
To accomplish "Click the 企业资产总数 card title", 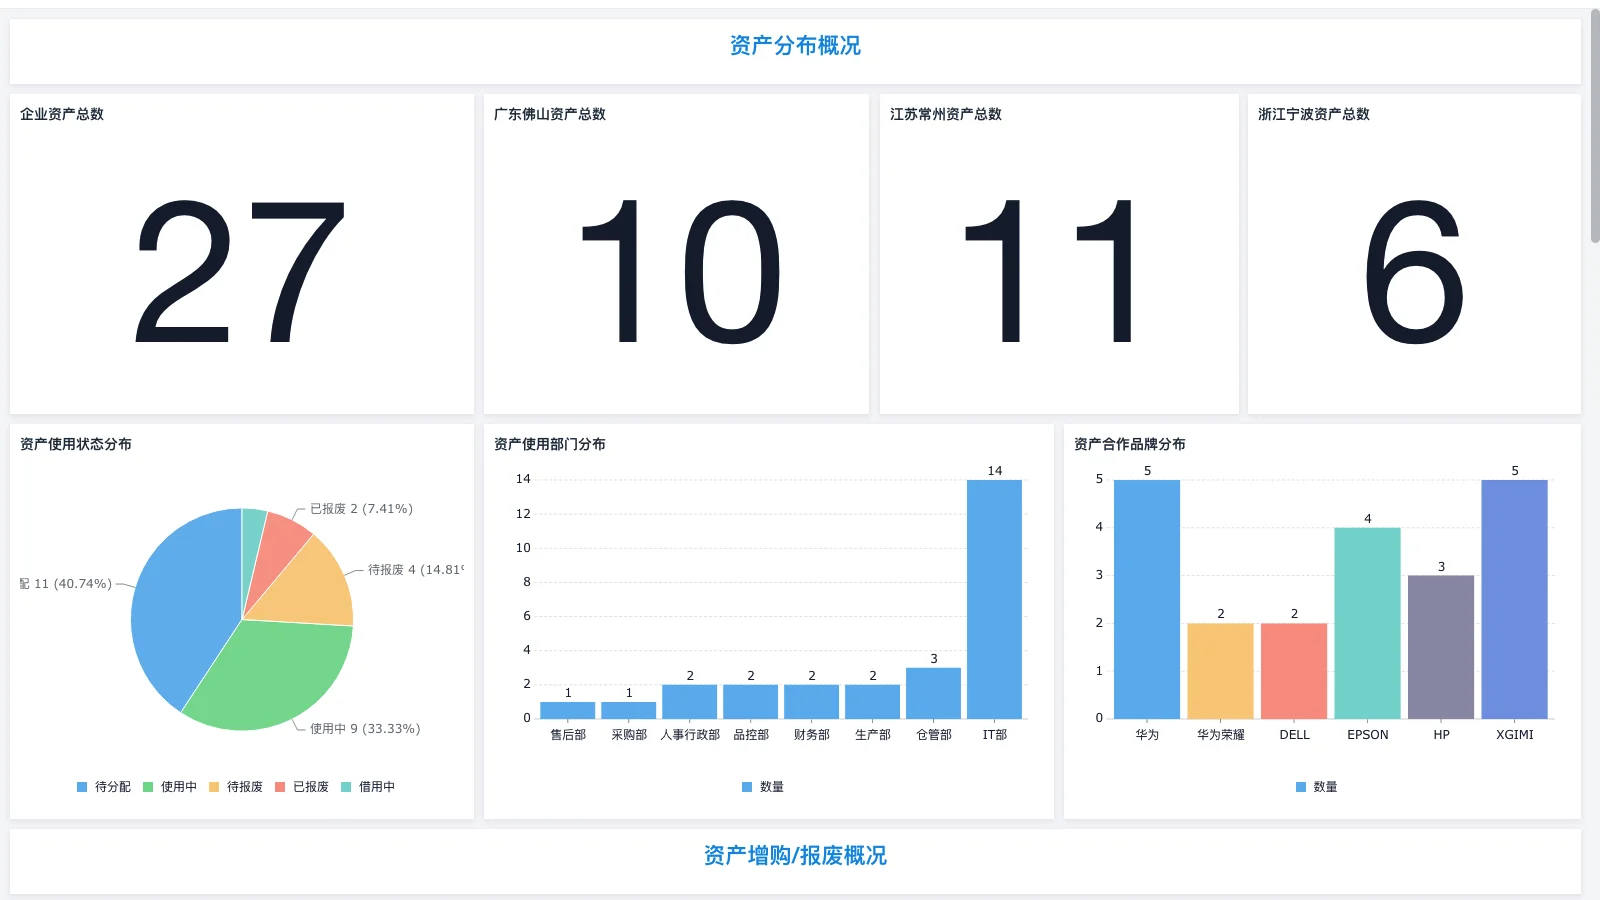I will pyautogui.click(x=62, y=114).
